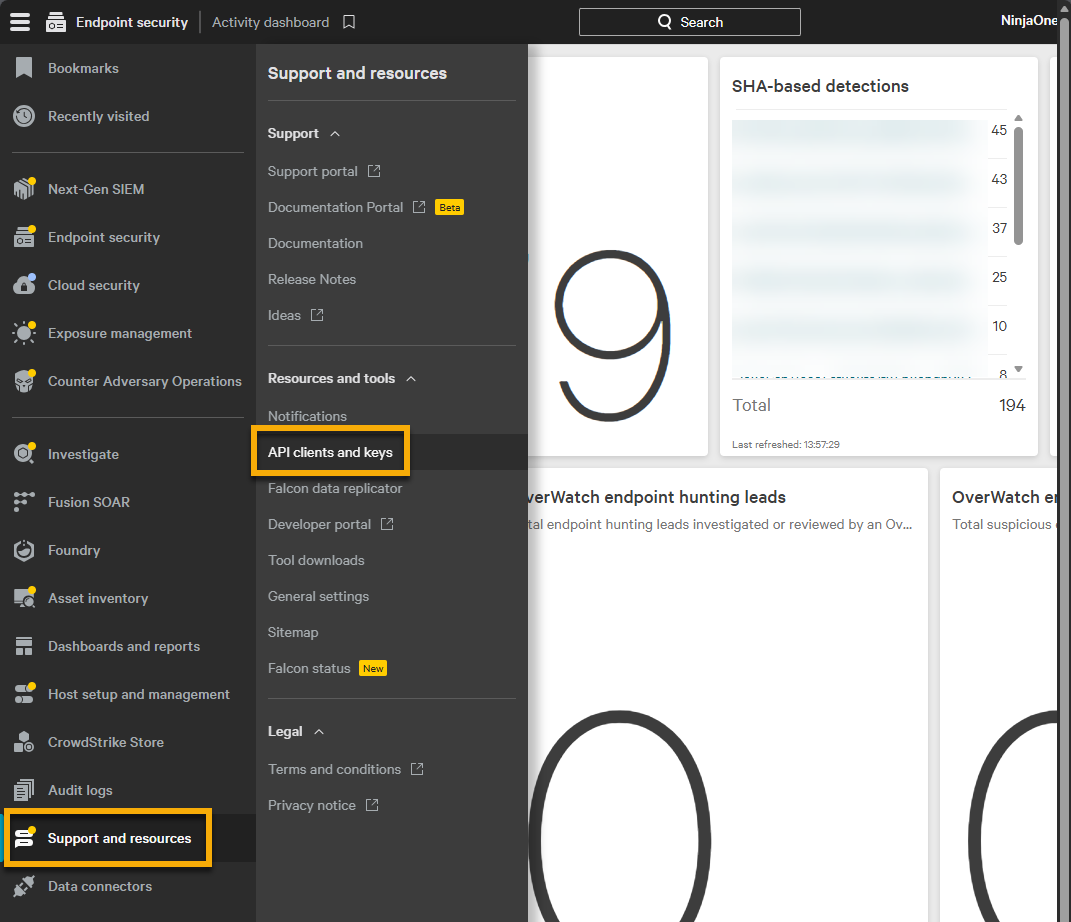Select the Exposure management sun icon
Screen dimensions: 1071x922
[24, 333]
